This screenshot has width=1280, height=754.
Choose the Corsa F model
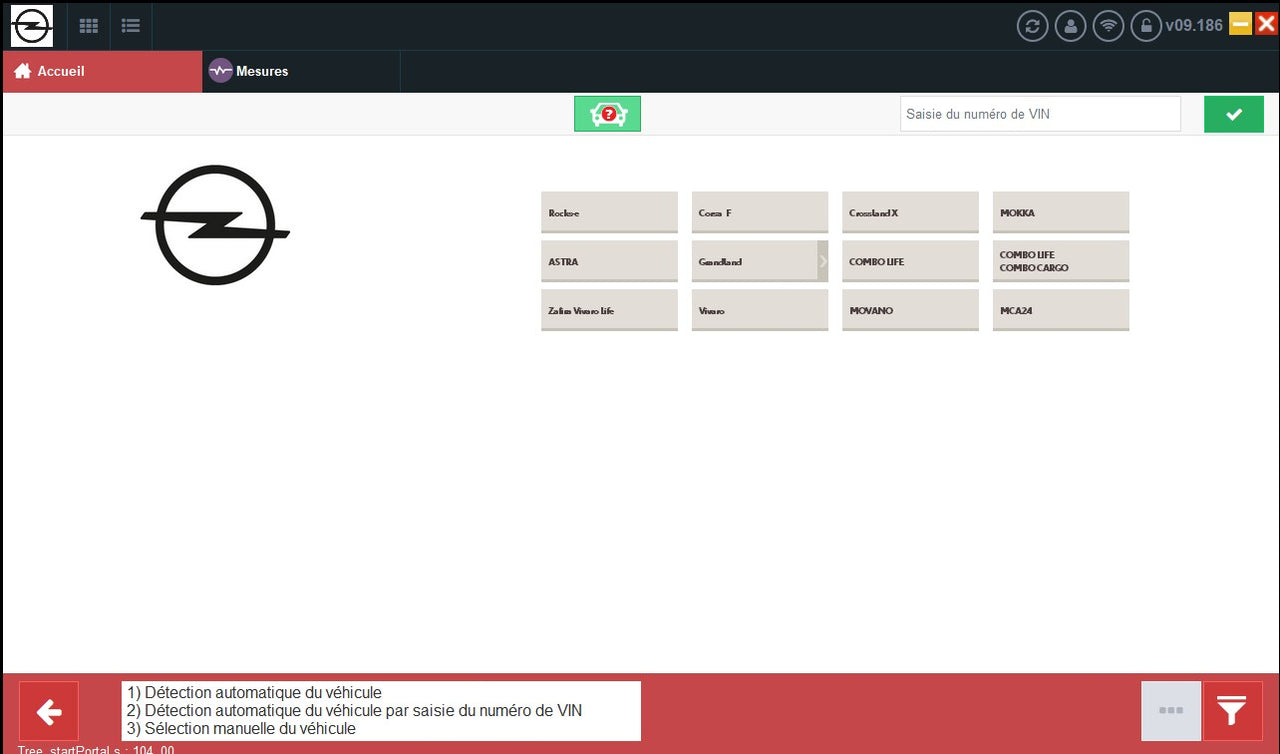tap(759, 212)
